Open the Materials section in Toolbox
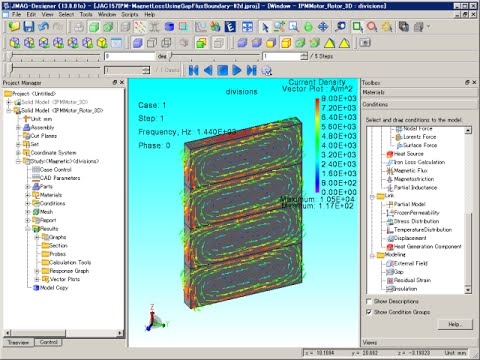This screenshot has height=360, width=480. tap(419, 93)
